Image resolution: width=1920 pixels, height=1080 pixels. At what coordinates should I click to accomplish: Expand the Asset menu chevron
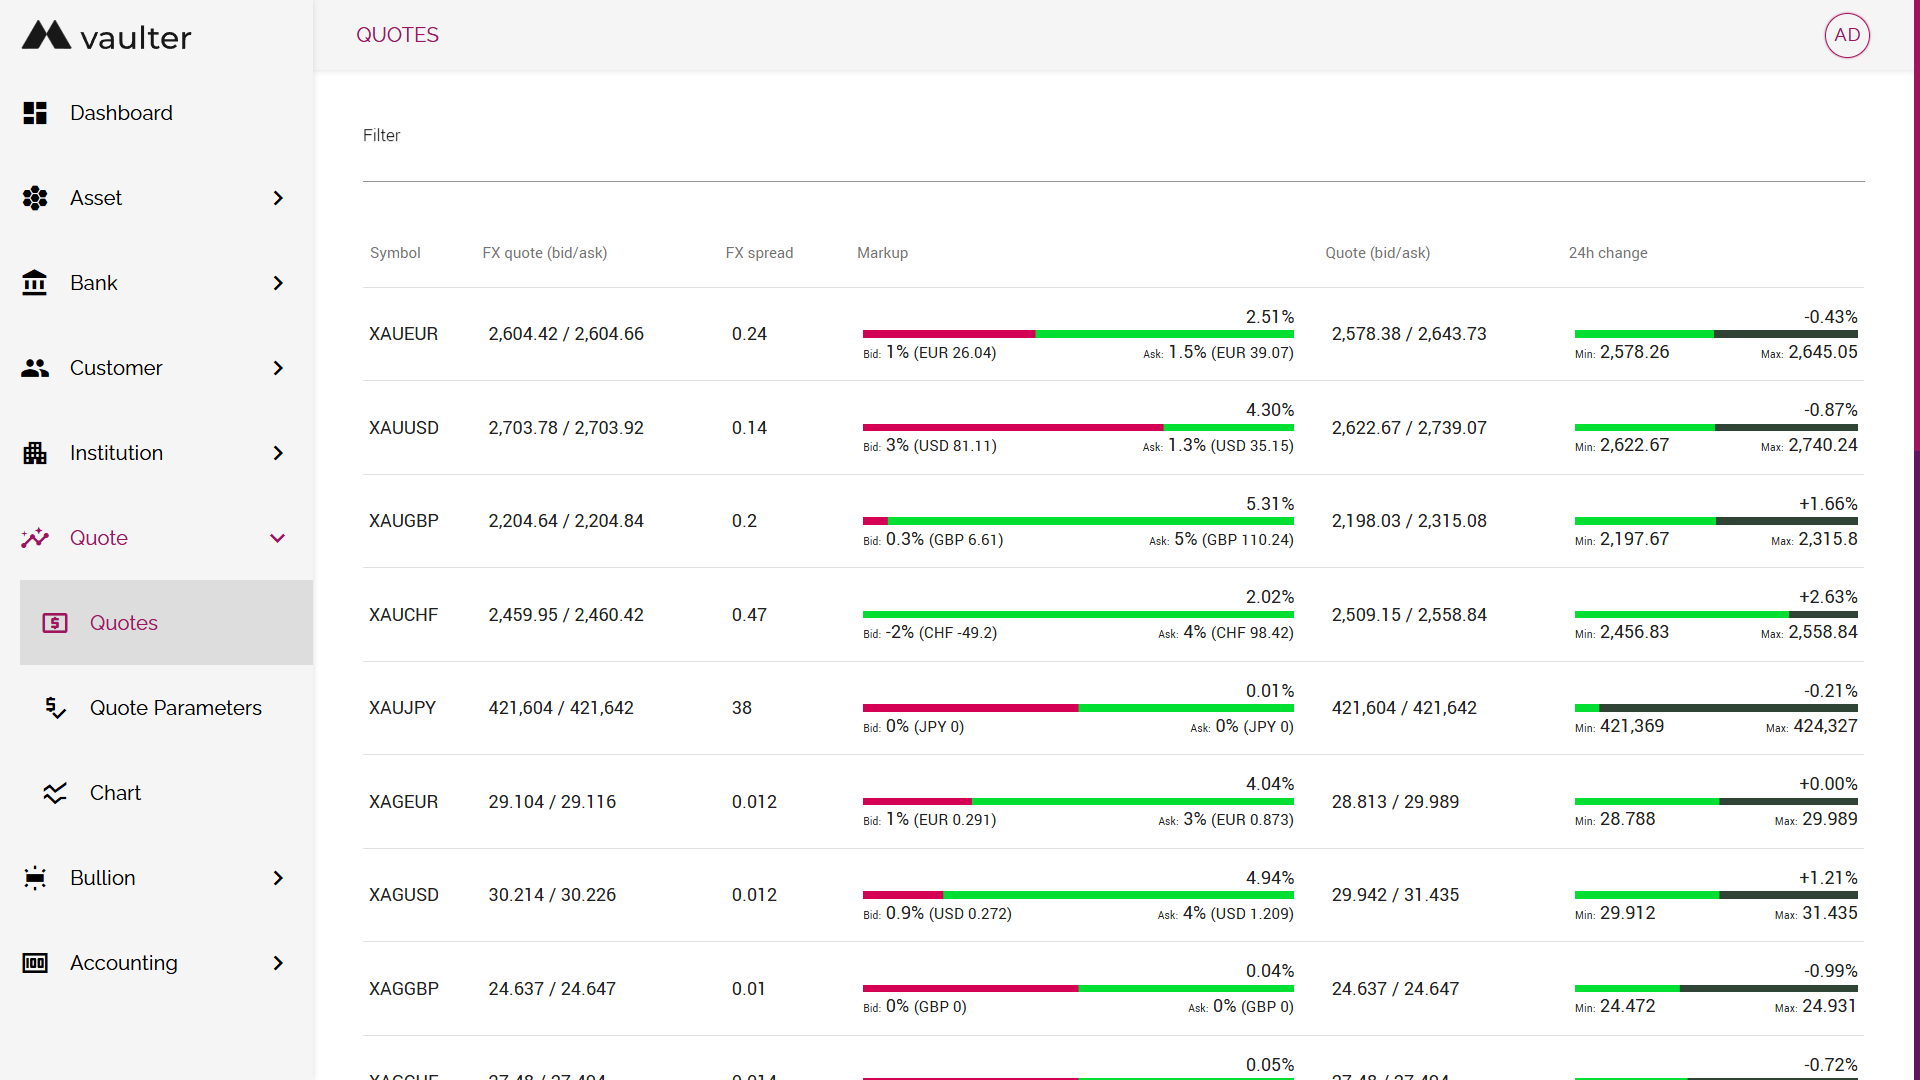[278, 198]
